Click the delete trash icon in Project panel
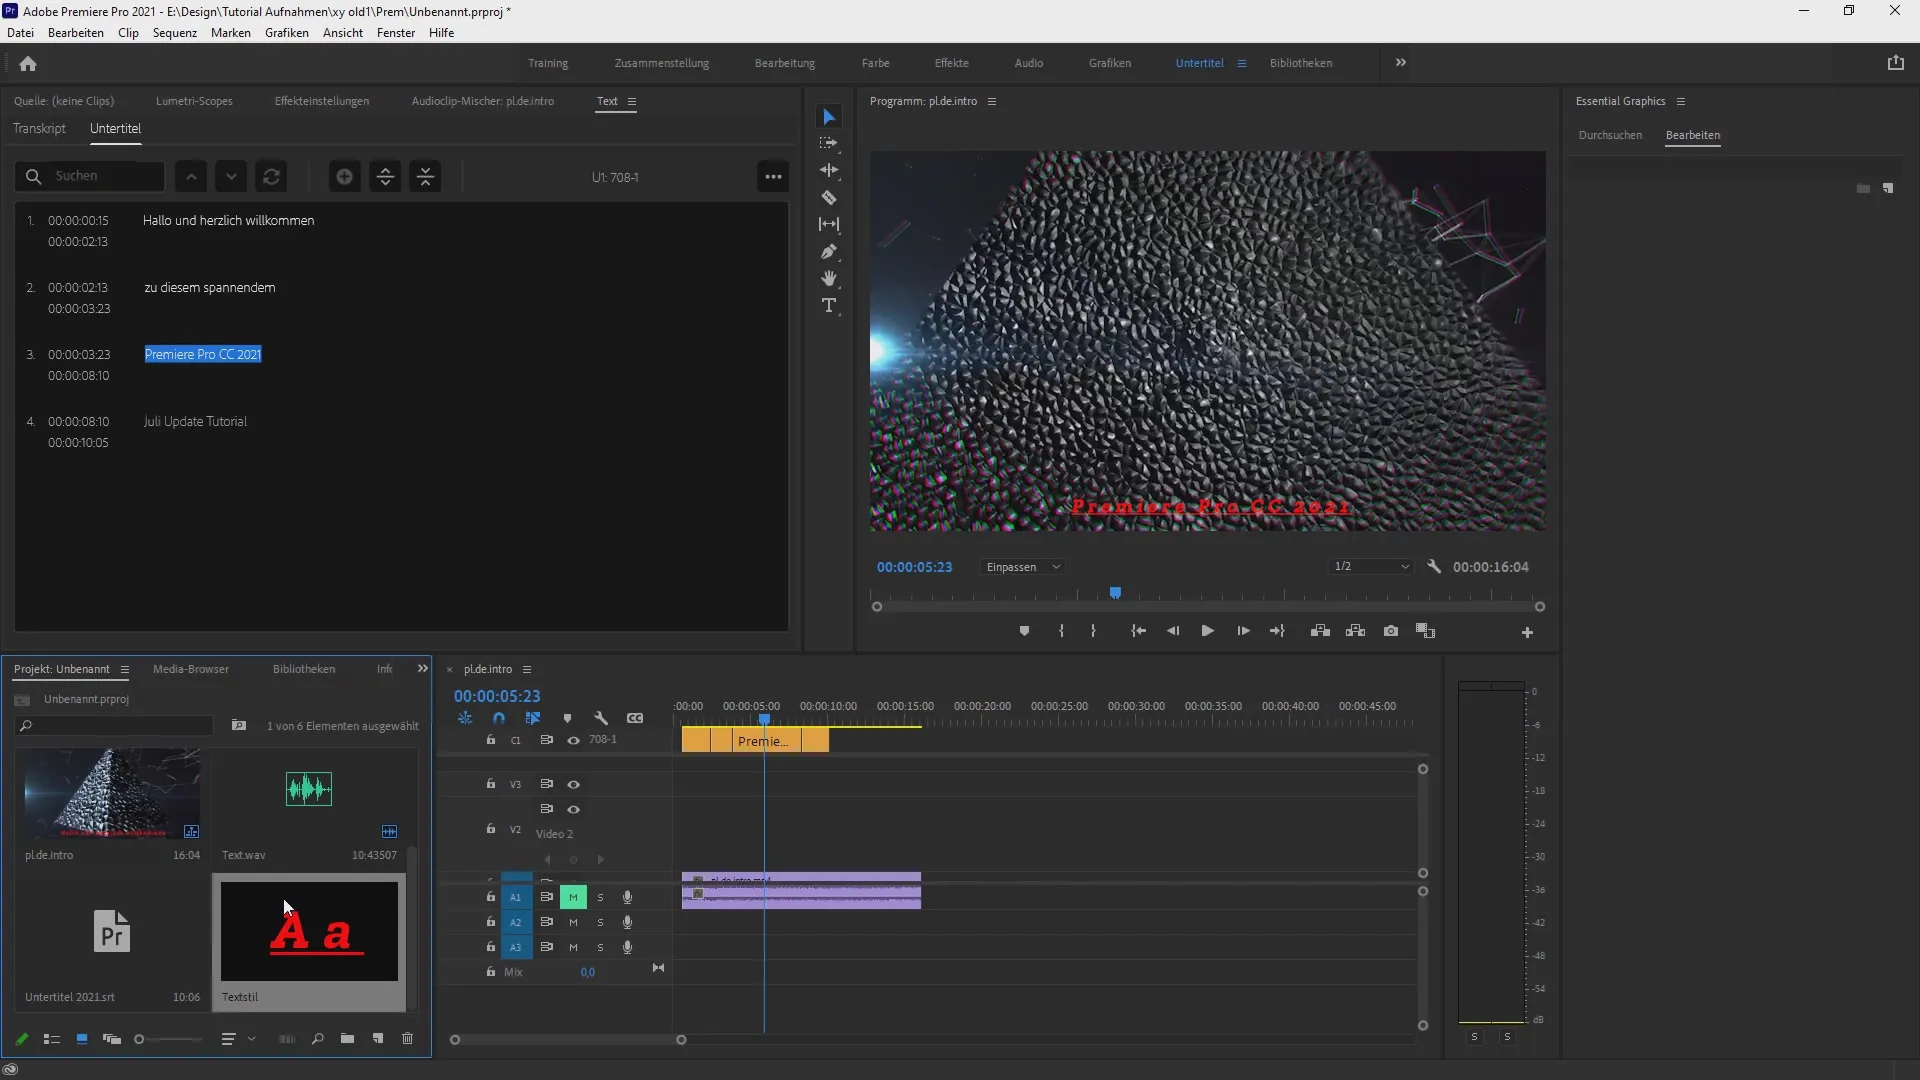The width and height of the screenshot is (1920, 1080). coord(407,1039)
